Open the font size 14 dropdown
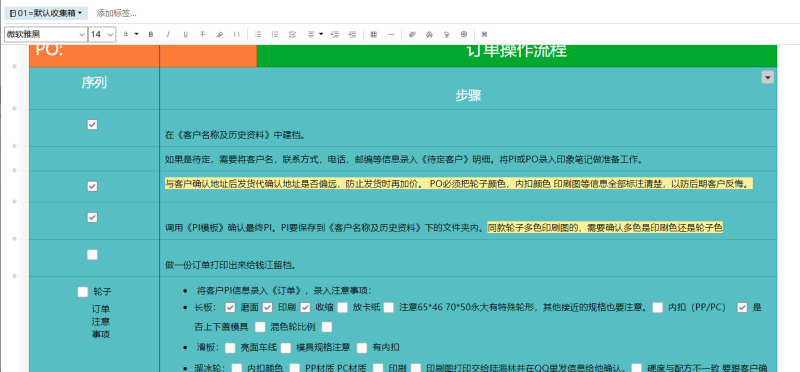Viewport: 800px width, 372px height. point(103,34)
